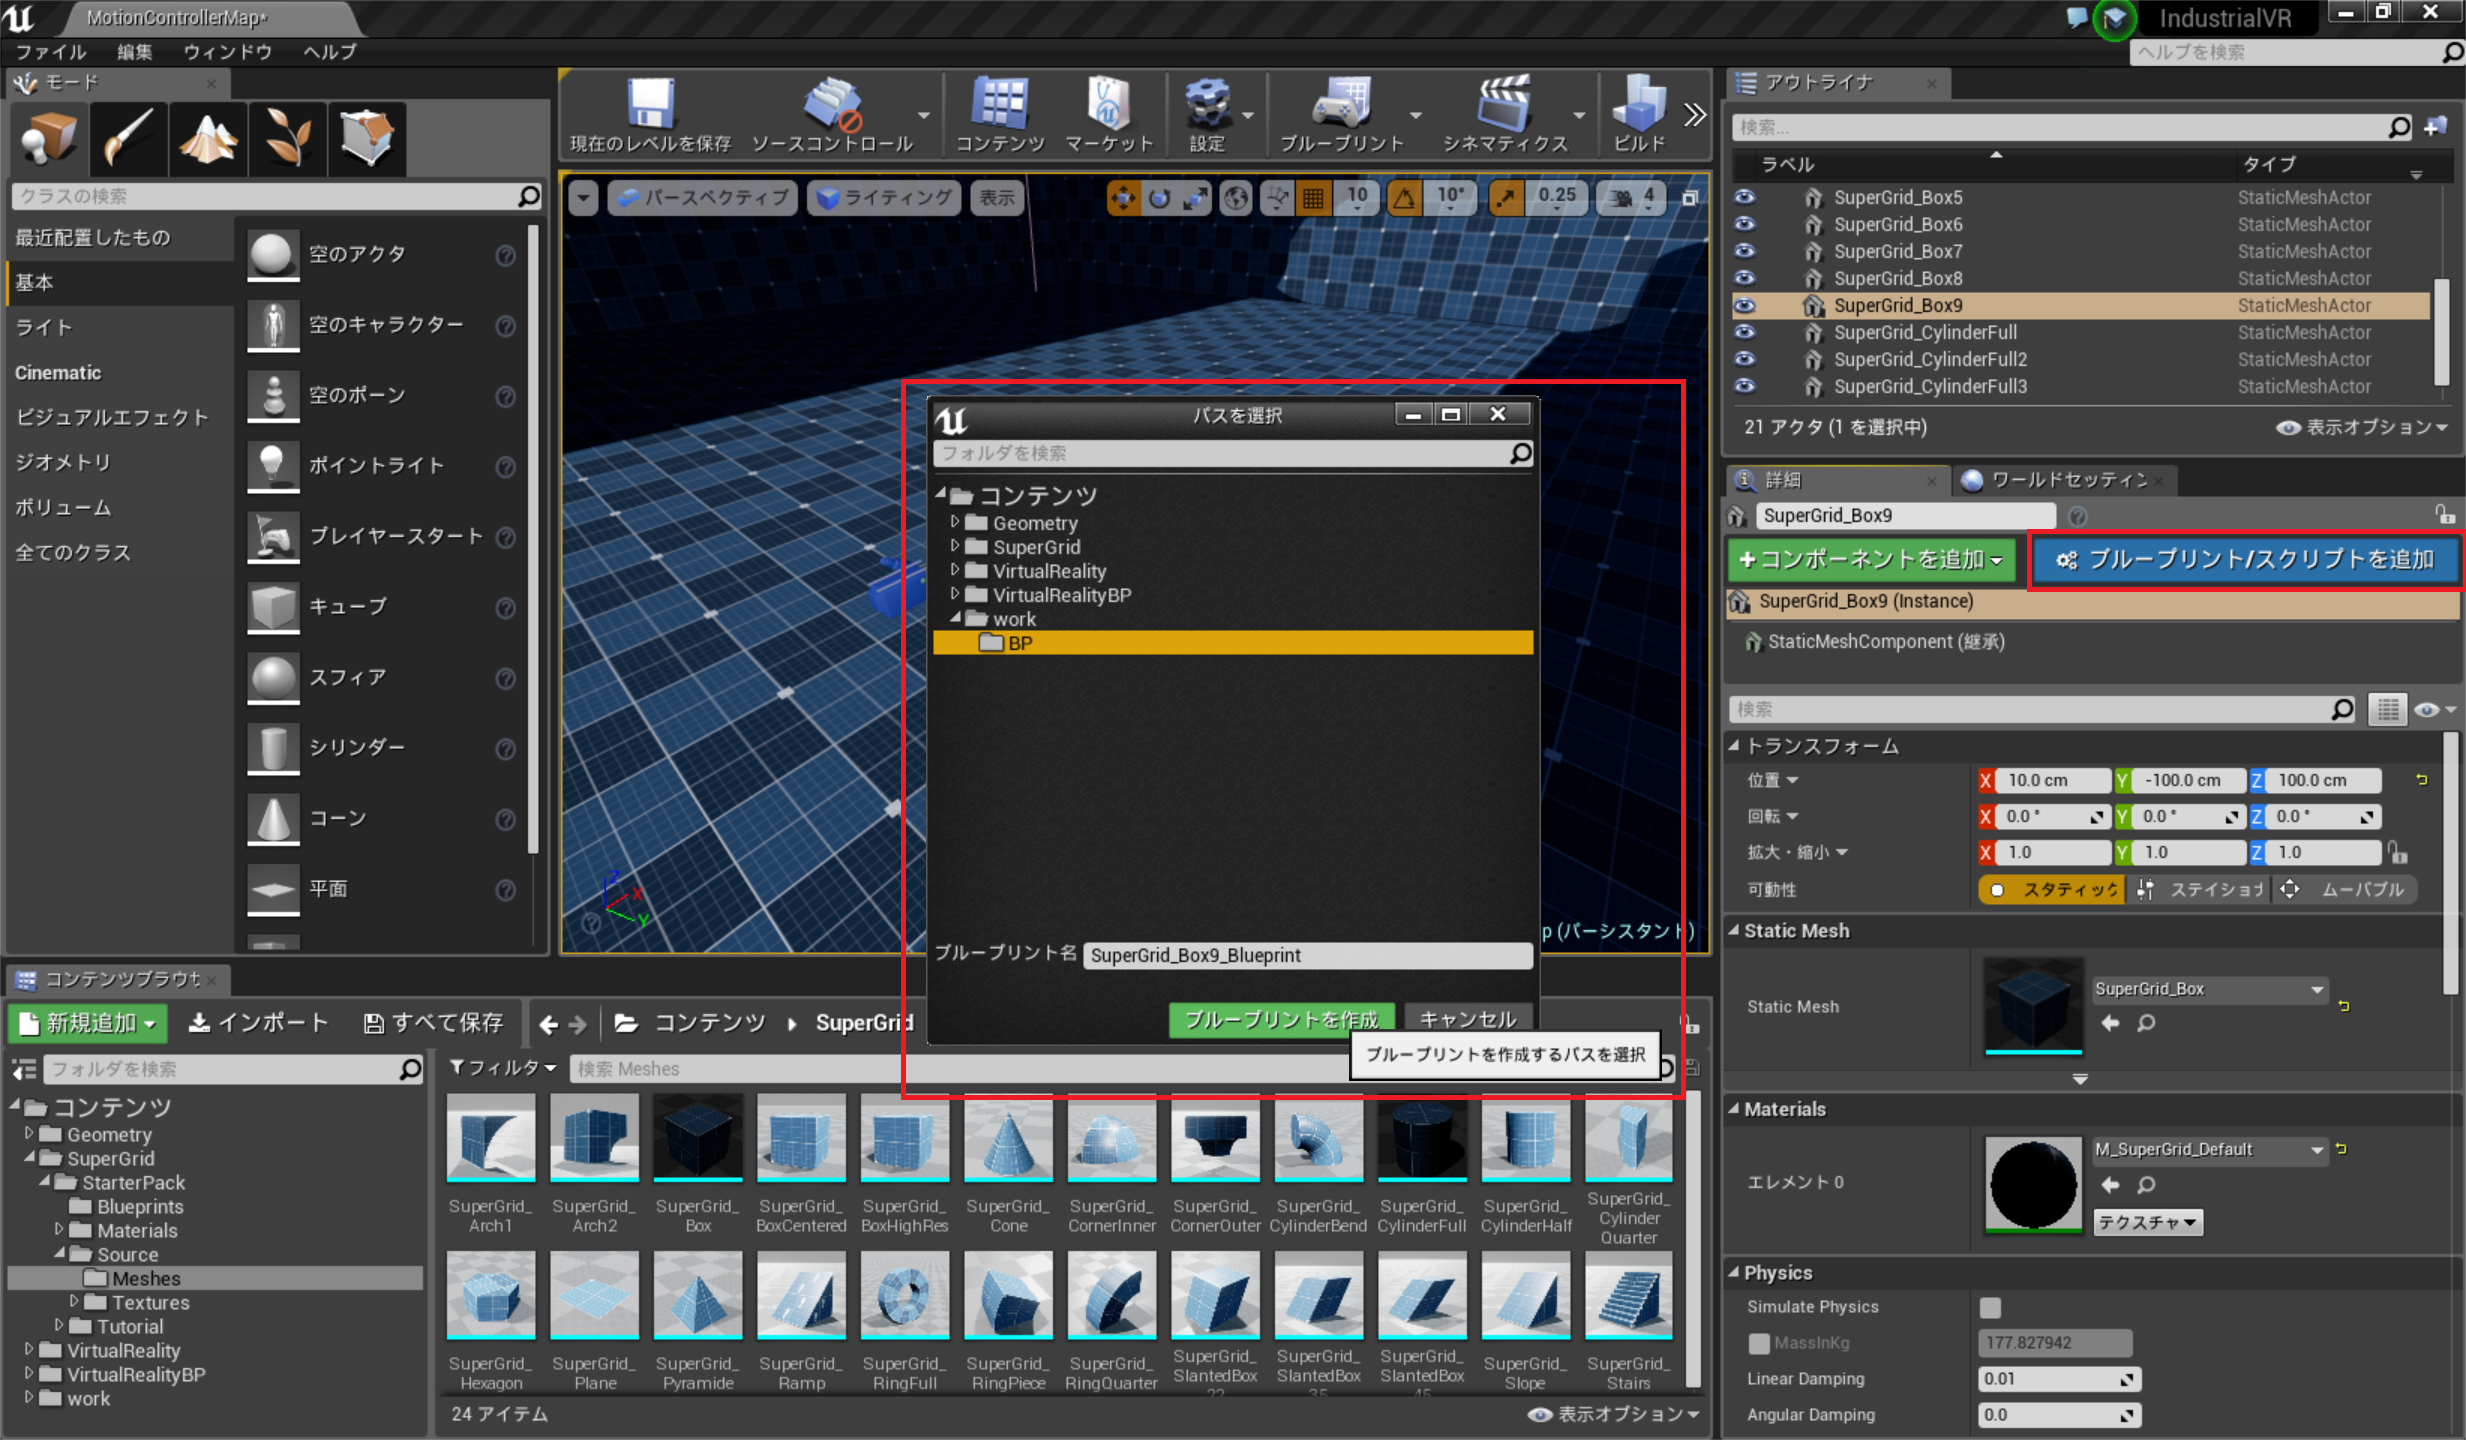Click 現在のレベルを保存 toolbar icon

click(650, 116)
